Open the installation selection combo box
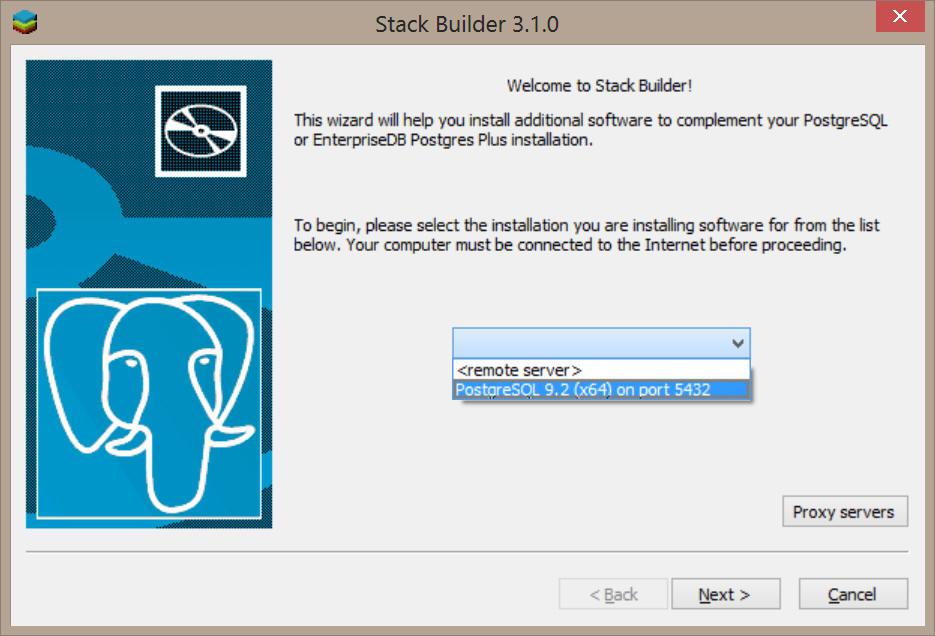Image resolution: width=935 pixels, height=636 pixels. click(x=601, y=343)
